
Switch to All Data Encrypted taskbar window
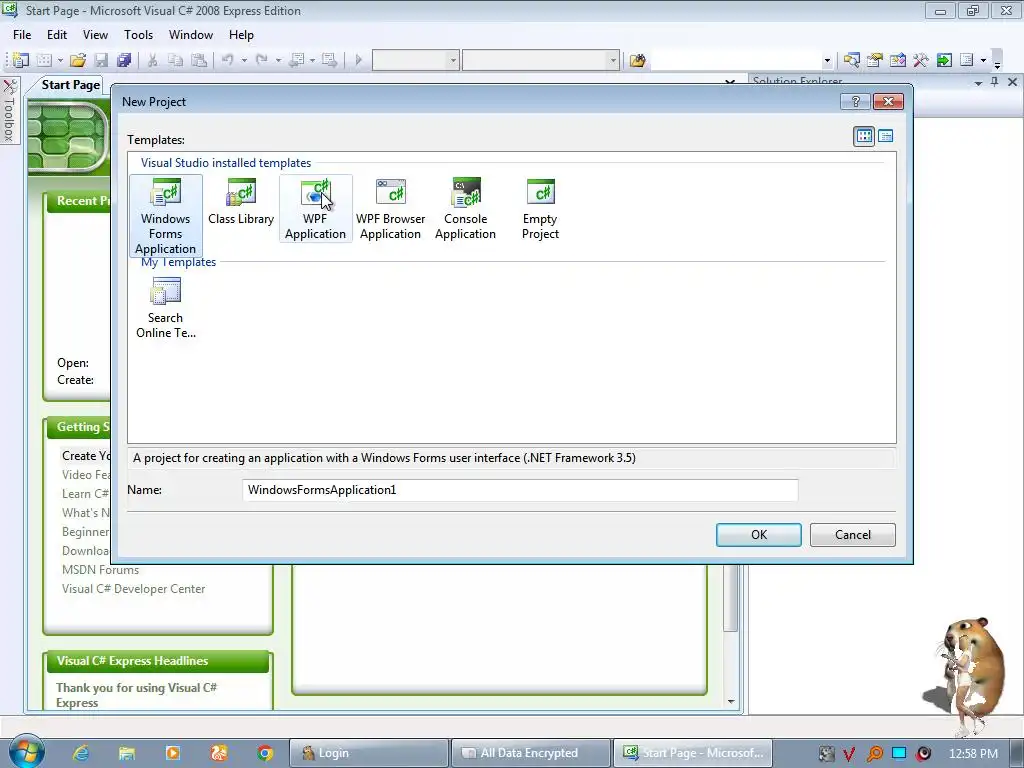530,753
